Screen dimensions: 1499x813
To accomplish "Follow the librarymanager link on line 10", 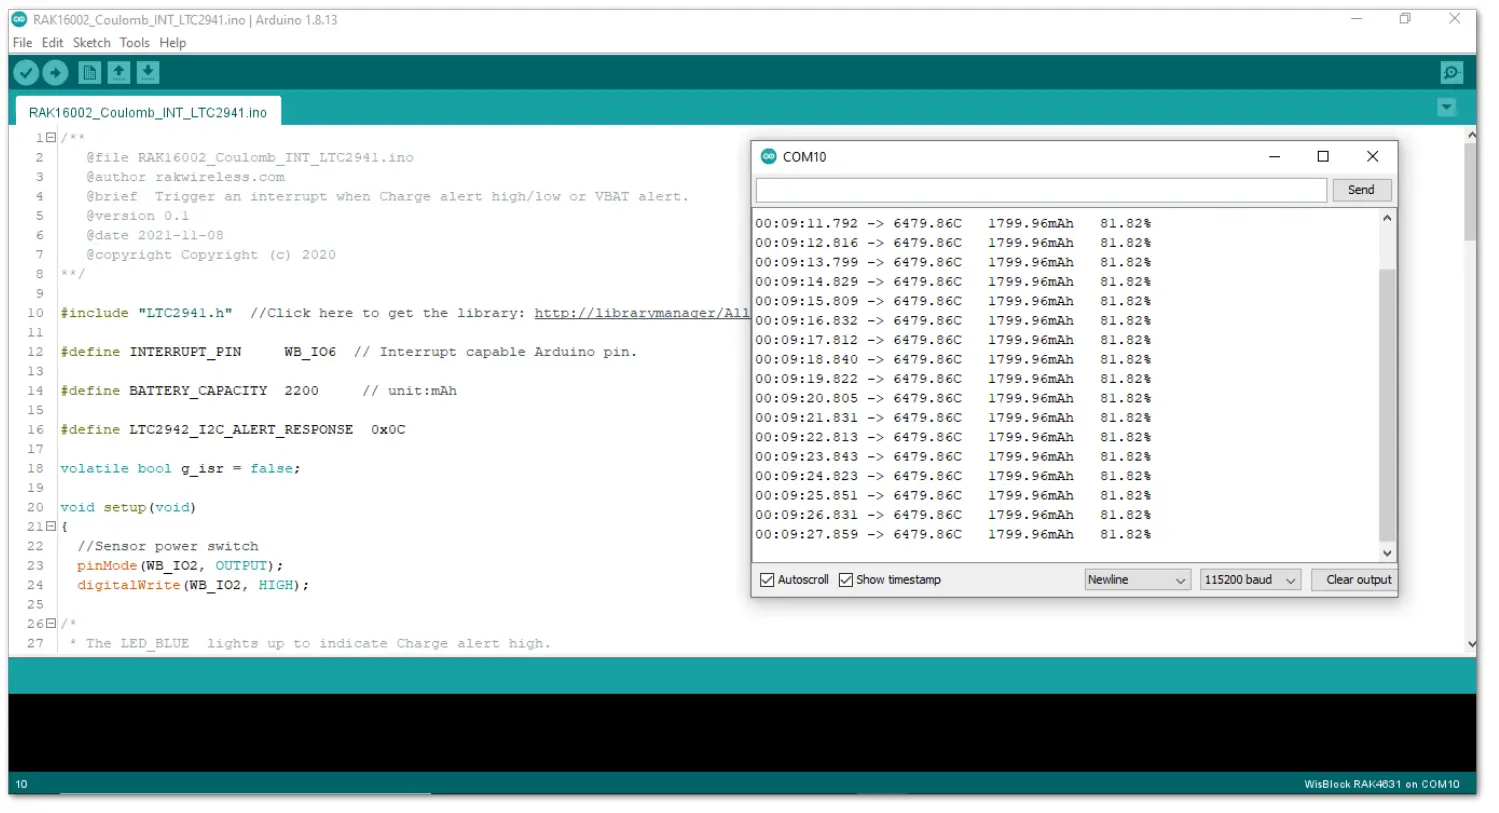I will pos(642,313).
